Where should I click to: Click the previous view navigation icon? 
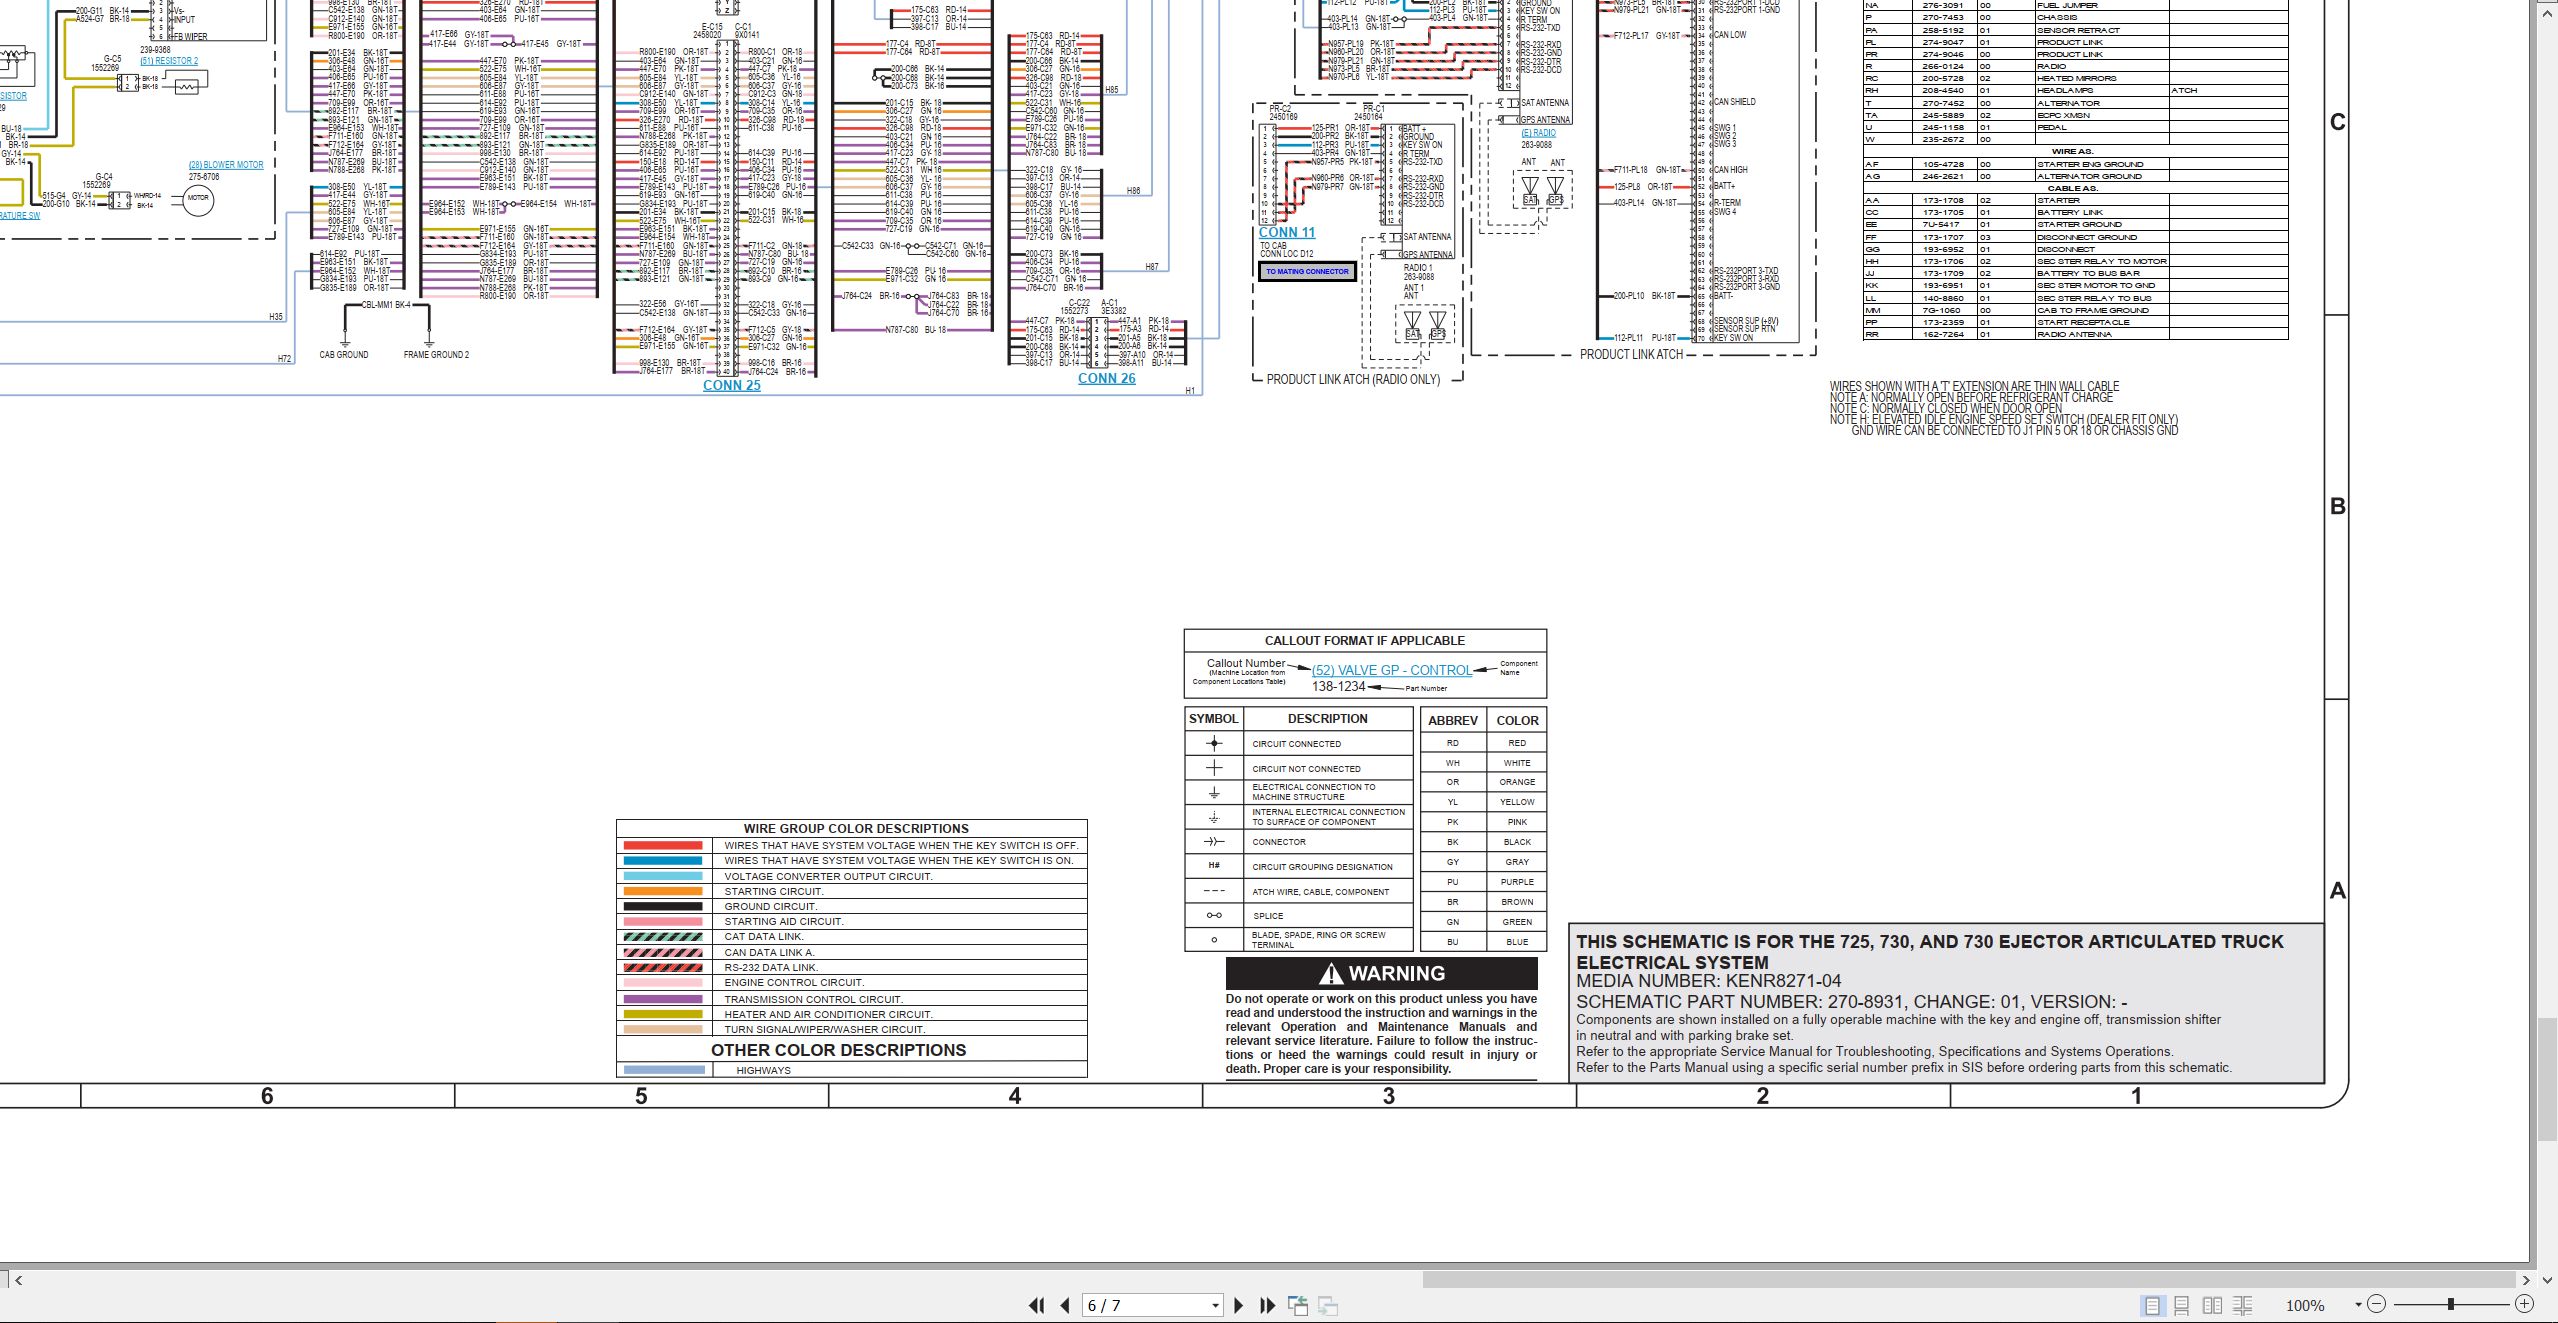click(x=1298, y=1305)
